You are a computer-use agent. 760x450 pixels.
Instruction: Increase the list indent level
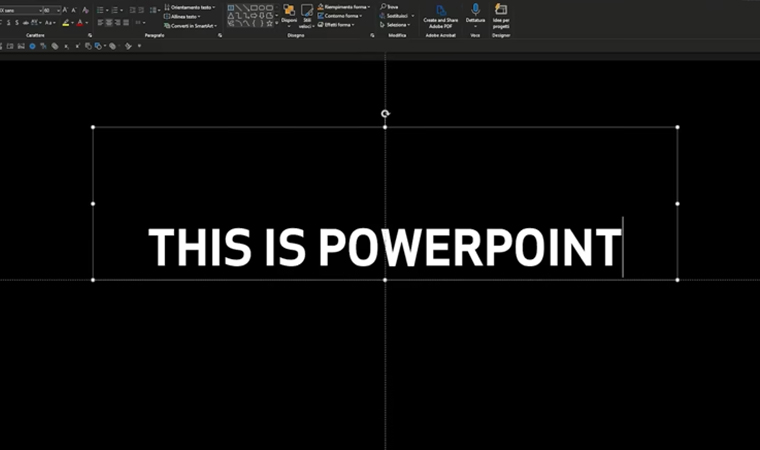click(142, 10)
